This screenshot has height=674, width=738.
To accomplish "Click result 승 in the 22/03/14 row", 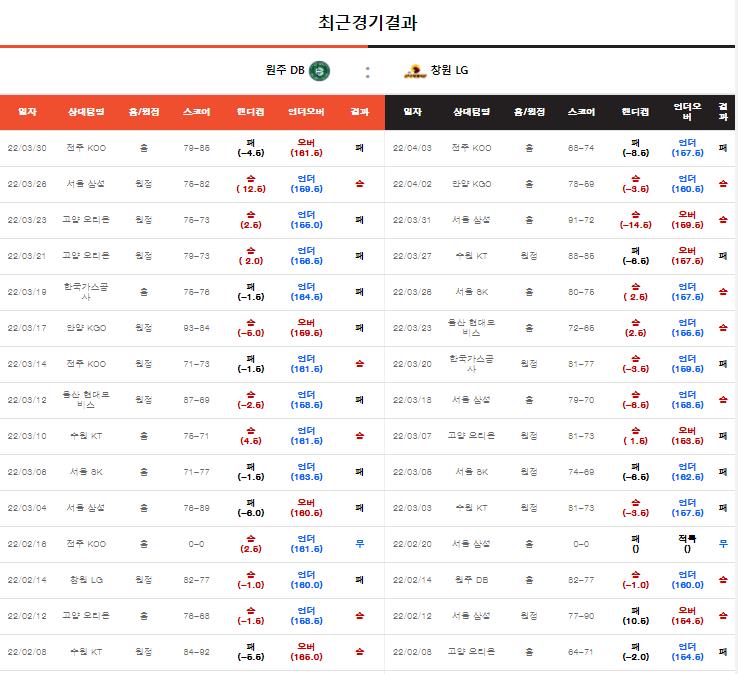I will click(360, 364).
